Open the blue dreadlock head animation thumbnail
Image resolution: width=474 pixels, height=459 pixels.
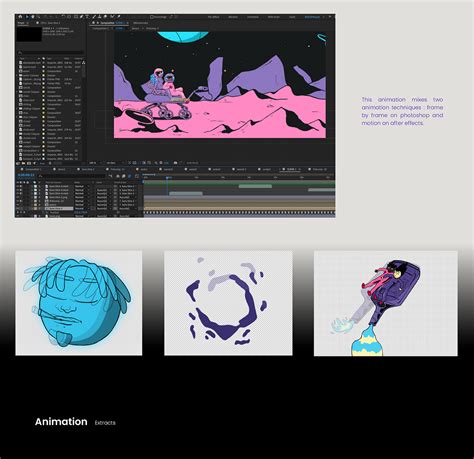click(79, 303)
